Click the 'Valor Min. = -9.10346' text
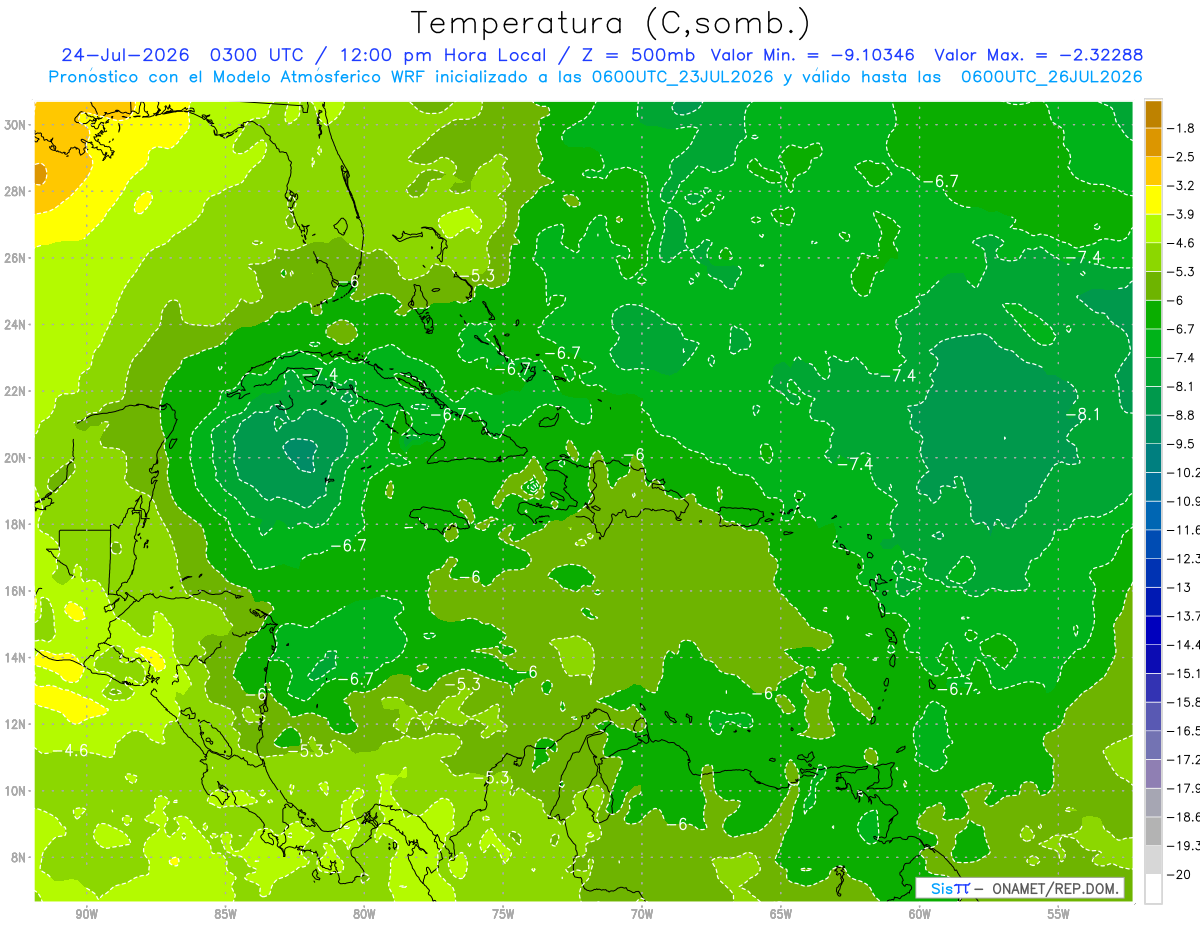 point(811,55)
